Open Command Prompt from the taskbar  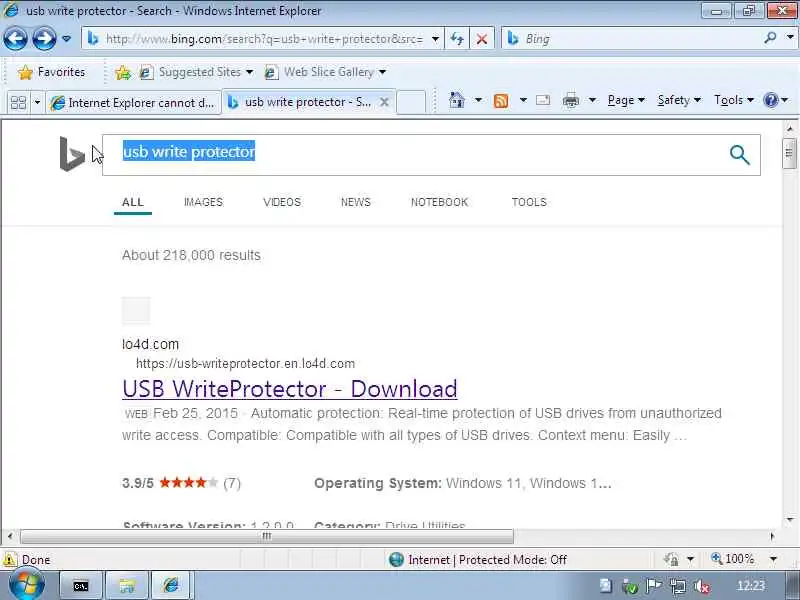click(x=81, y=586)
